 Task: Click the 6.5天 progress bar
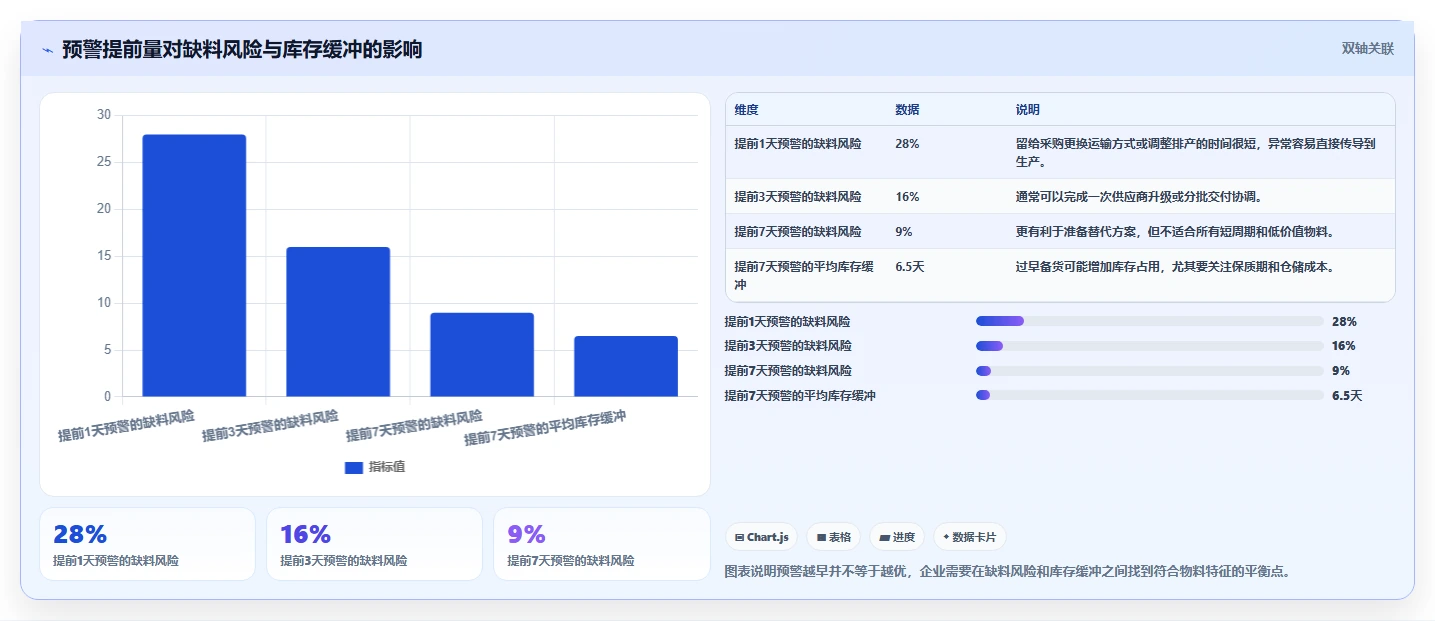pos(1150,395)
